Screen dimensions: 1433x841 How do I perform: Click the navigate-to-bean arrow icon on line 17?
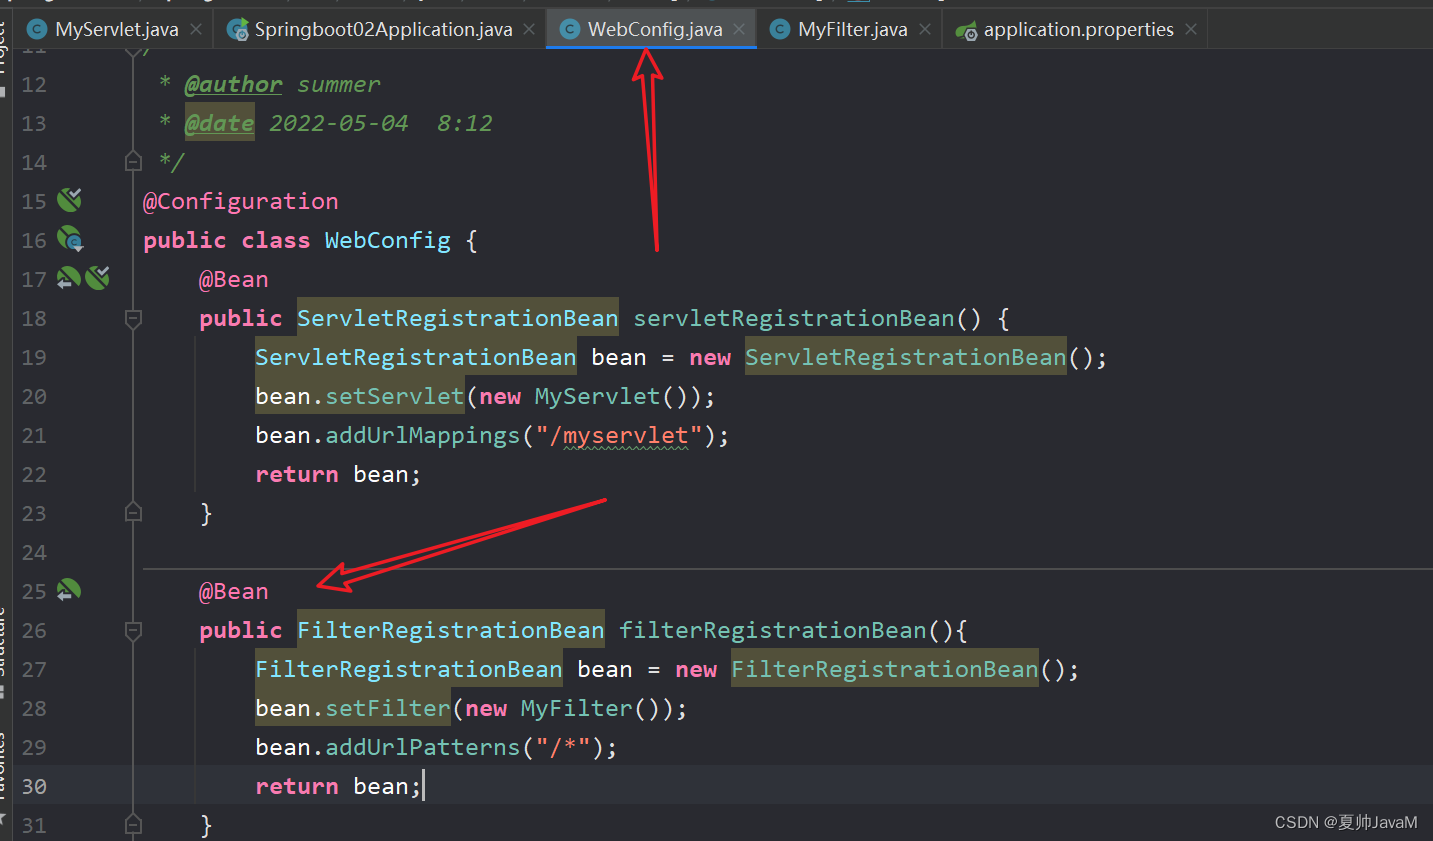tap(68, 278)
